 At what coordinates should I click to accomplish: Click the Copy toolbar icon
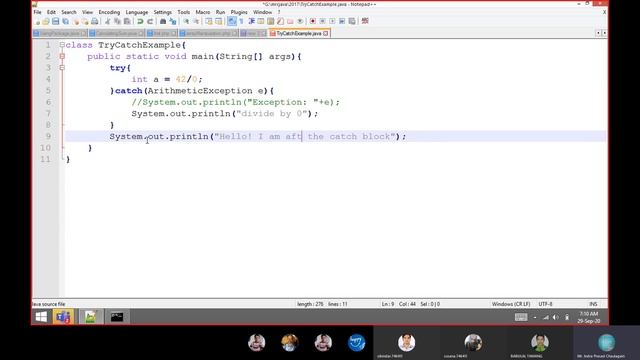(117, 21)
